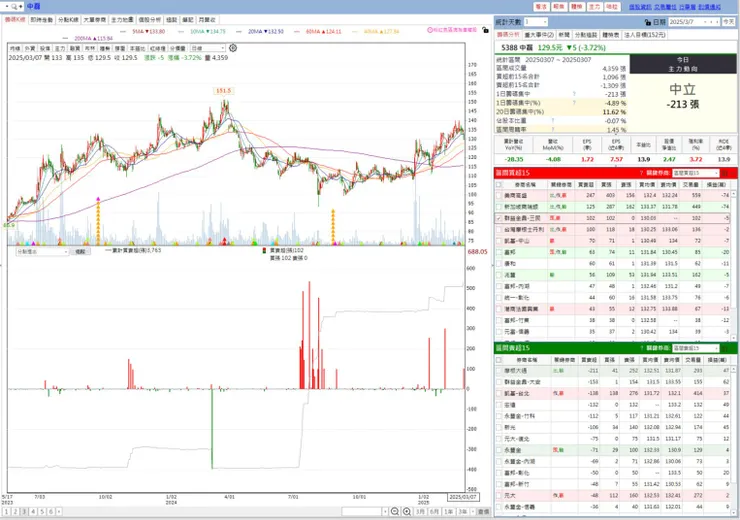Screen dimensions: 740x520
Task: Click the export icon in the green 賣超15 header
Action: 726,348
